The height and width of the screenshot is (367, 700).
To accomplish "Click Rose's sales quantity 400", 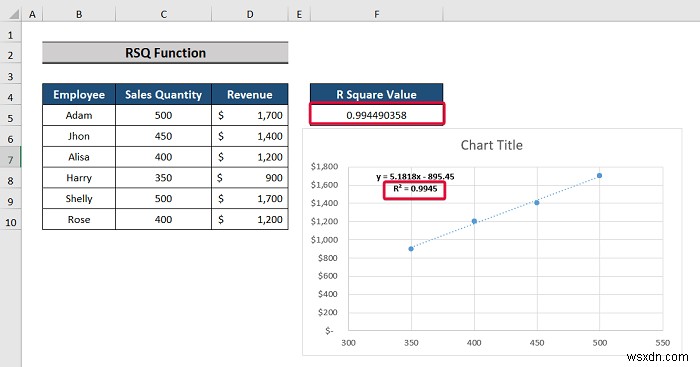I will (163, 219).
